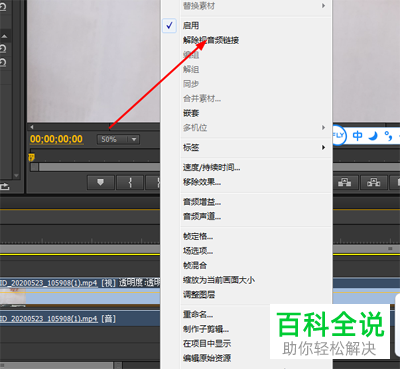The width and height of the screenshot is (400, 369).
Task: Collapse section with the up triangle
Action: point(4,36)
